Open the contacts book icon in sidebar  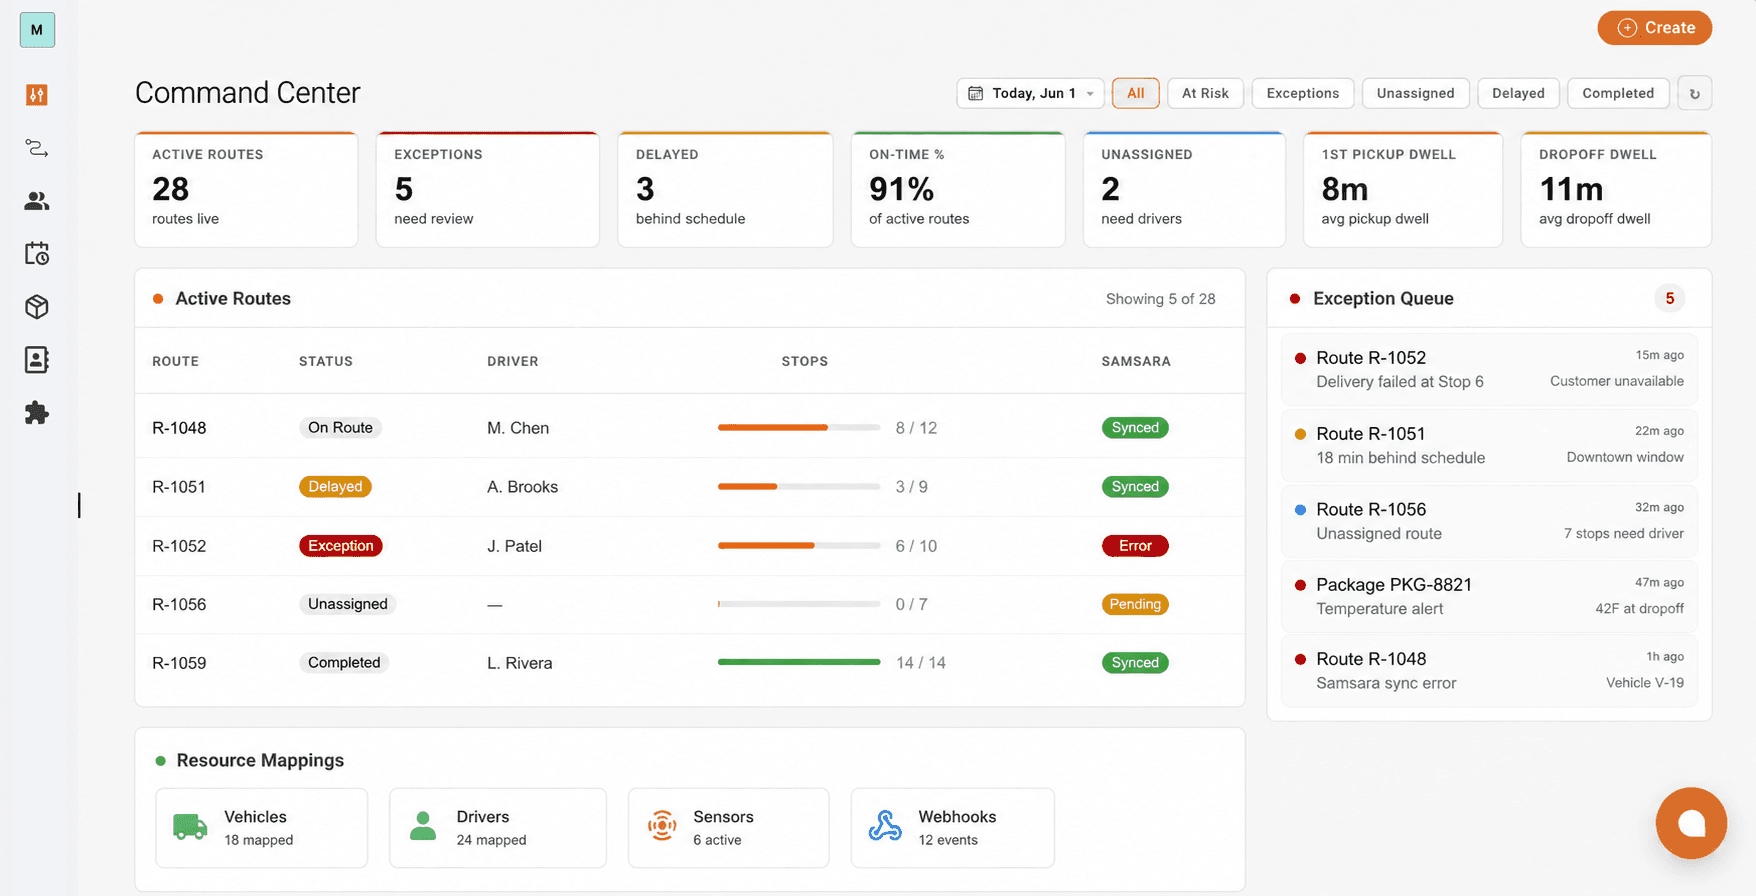[x=37, y=360]
